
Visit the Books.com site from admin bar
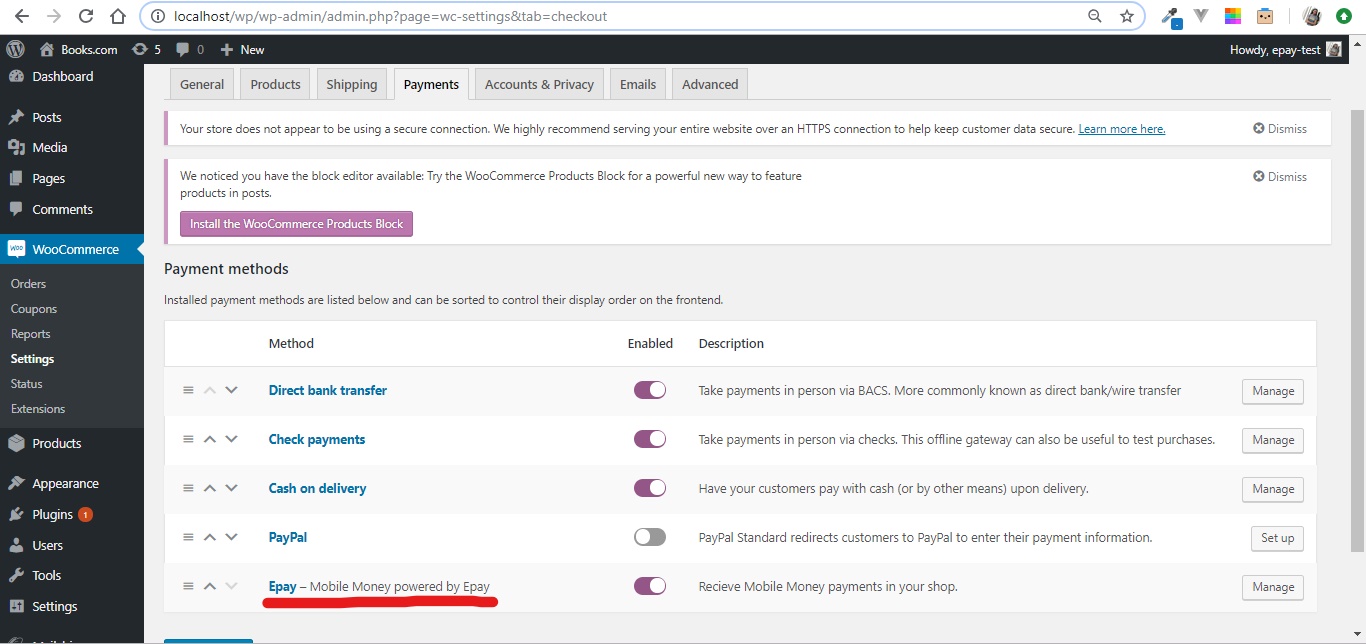click(x=78, y=49)
